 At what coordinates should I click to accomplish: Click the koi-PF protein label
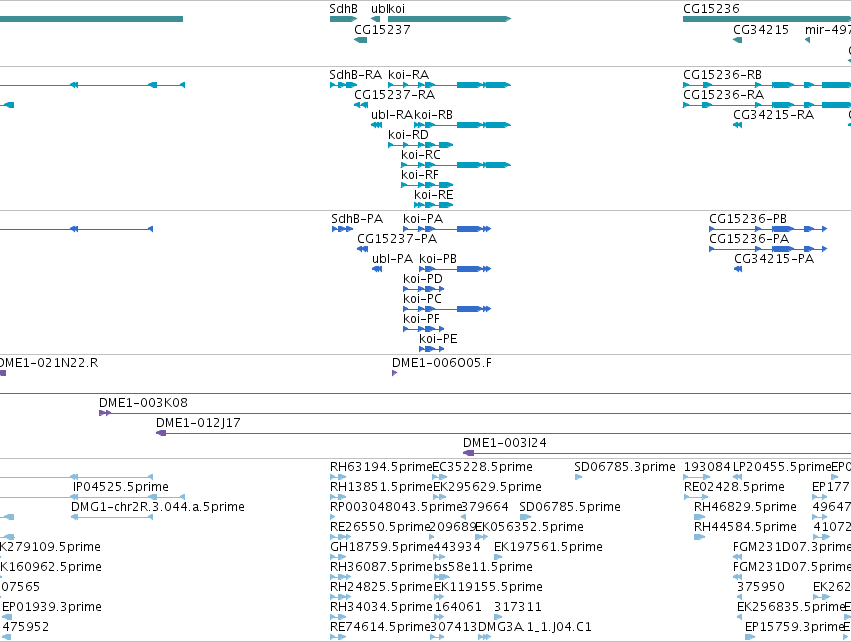click(421, 319)
